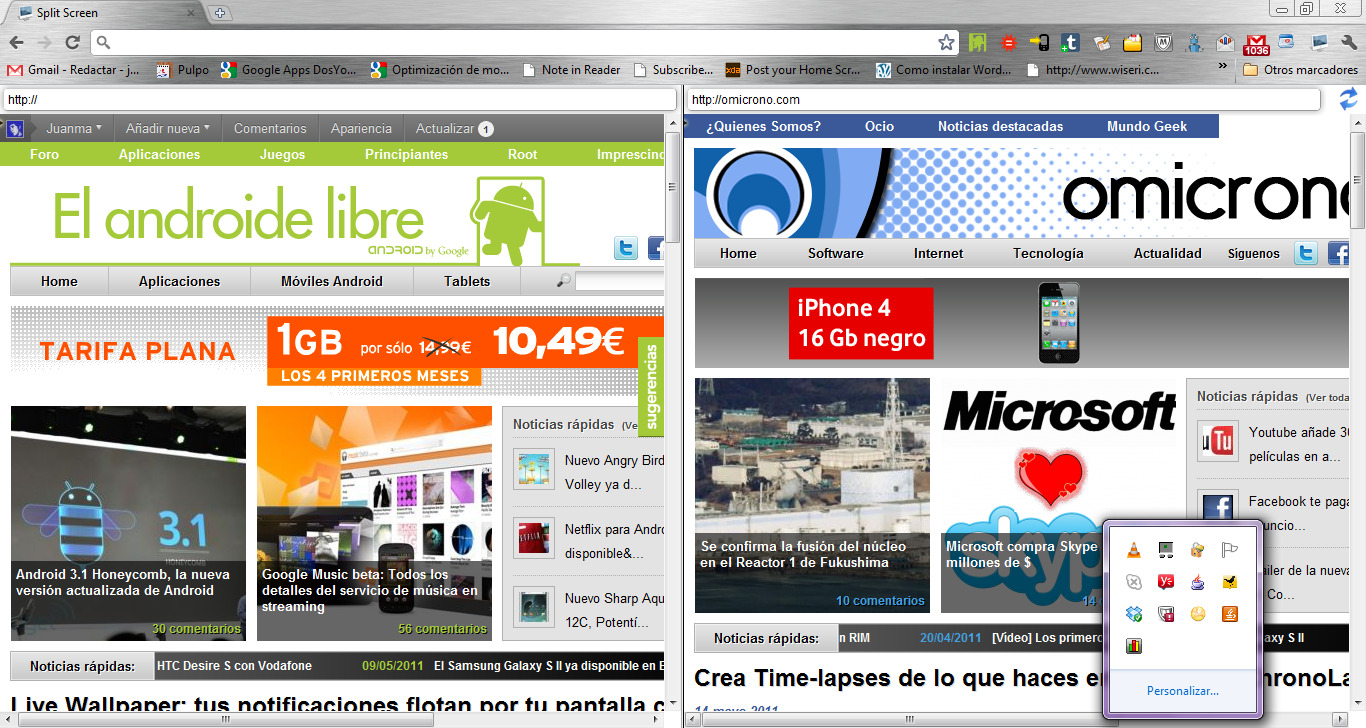Viewport: 1366px width, 728px height.
Task: Open Dropbox from the notification overflow panel
Action: coord(1133,613)
